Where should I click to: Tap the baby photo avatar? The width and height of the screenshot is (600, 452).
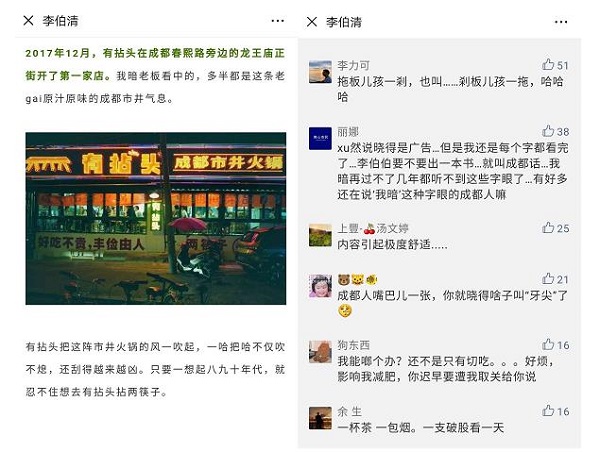pos(320,286)
